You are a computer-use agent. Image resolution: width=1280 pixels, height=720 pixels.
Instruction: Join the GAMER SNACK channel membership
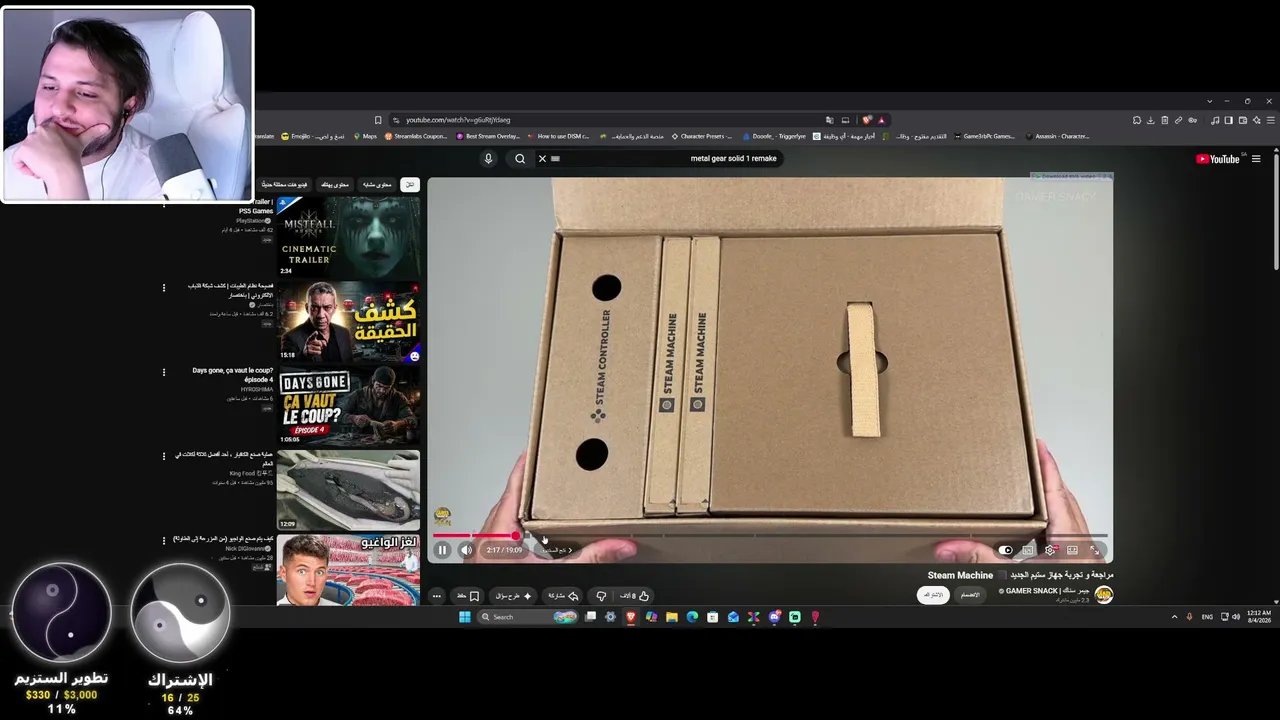coord(970,594)
